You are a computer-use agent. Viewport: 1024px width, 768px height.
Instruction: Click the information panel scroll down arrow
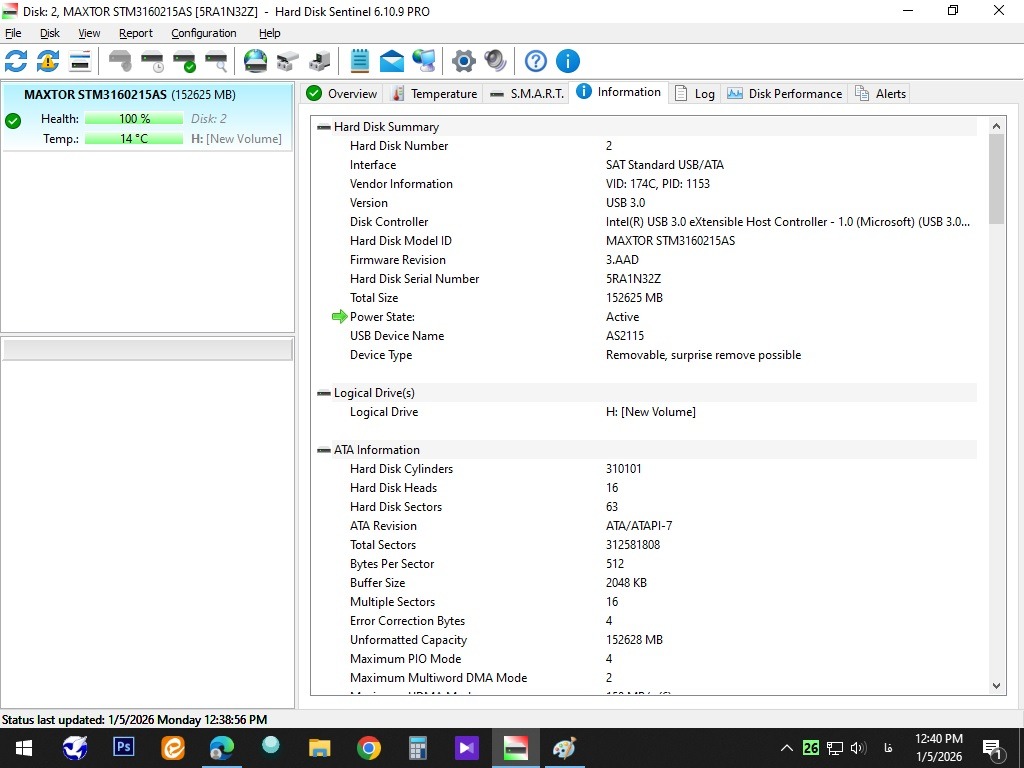(996, 685)
